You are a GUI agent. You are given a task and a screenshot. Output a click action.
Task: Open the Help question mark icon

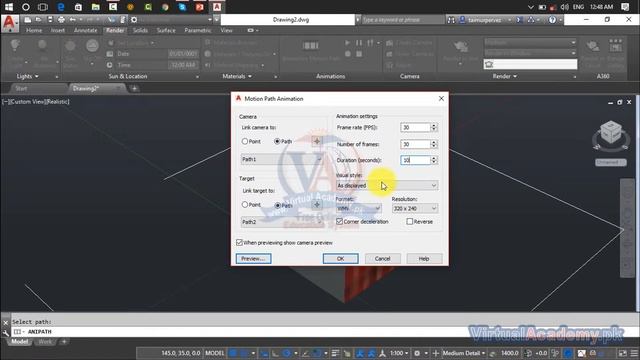[x=552, y=20]
